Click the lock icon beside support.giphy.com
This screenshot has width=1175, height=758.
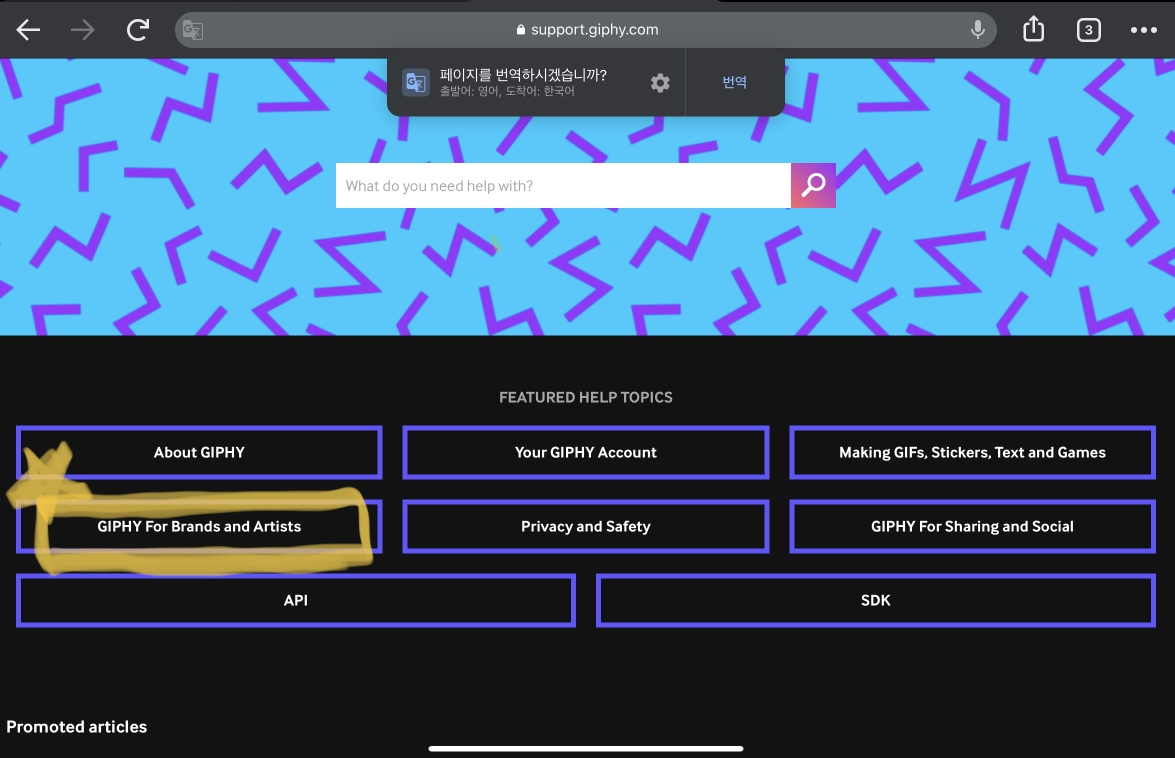pyautogui.click(x=521, y=30)
